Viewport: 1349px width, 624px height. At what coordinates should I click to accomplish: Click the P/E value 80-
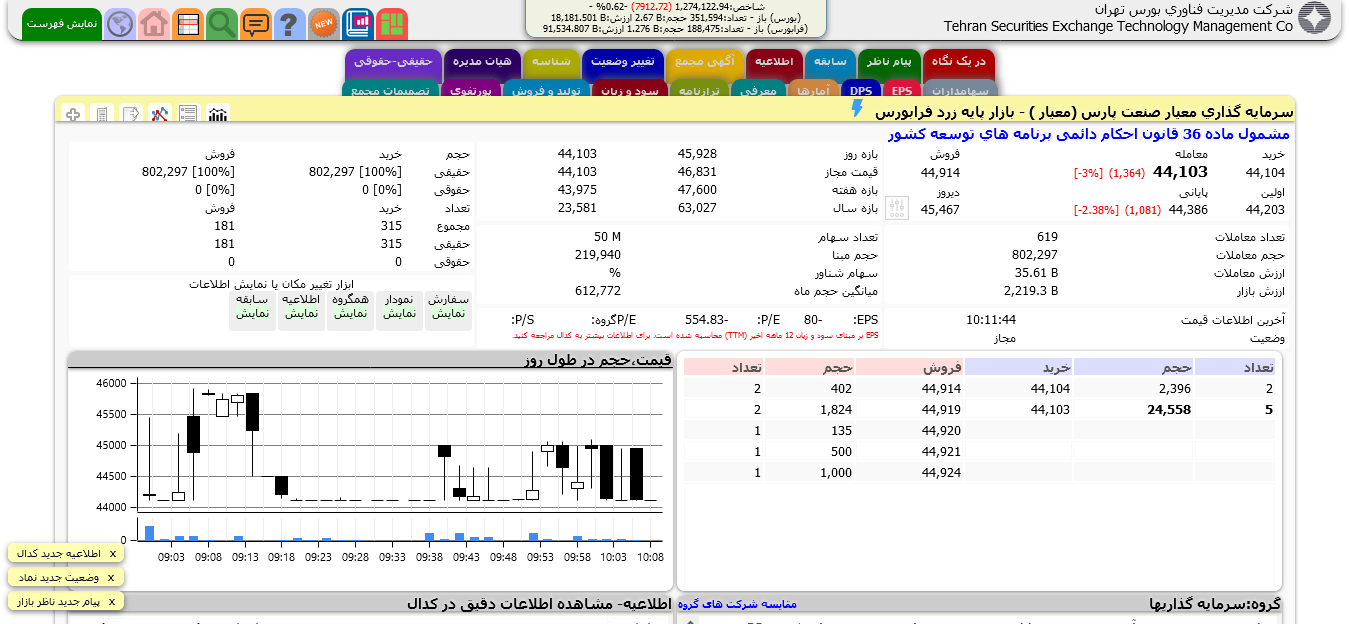point(812,320)
